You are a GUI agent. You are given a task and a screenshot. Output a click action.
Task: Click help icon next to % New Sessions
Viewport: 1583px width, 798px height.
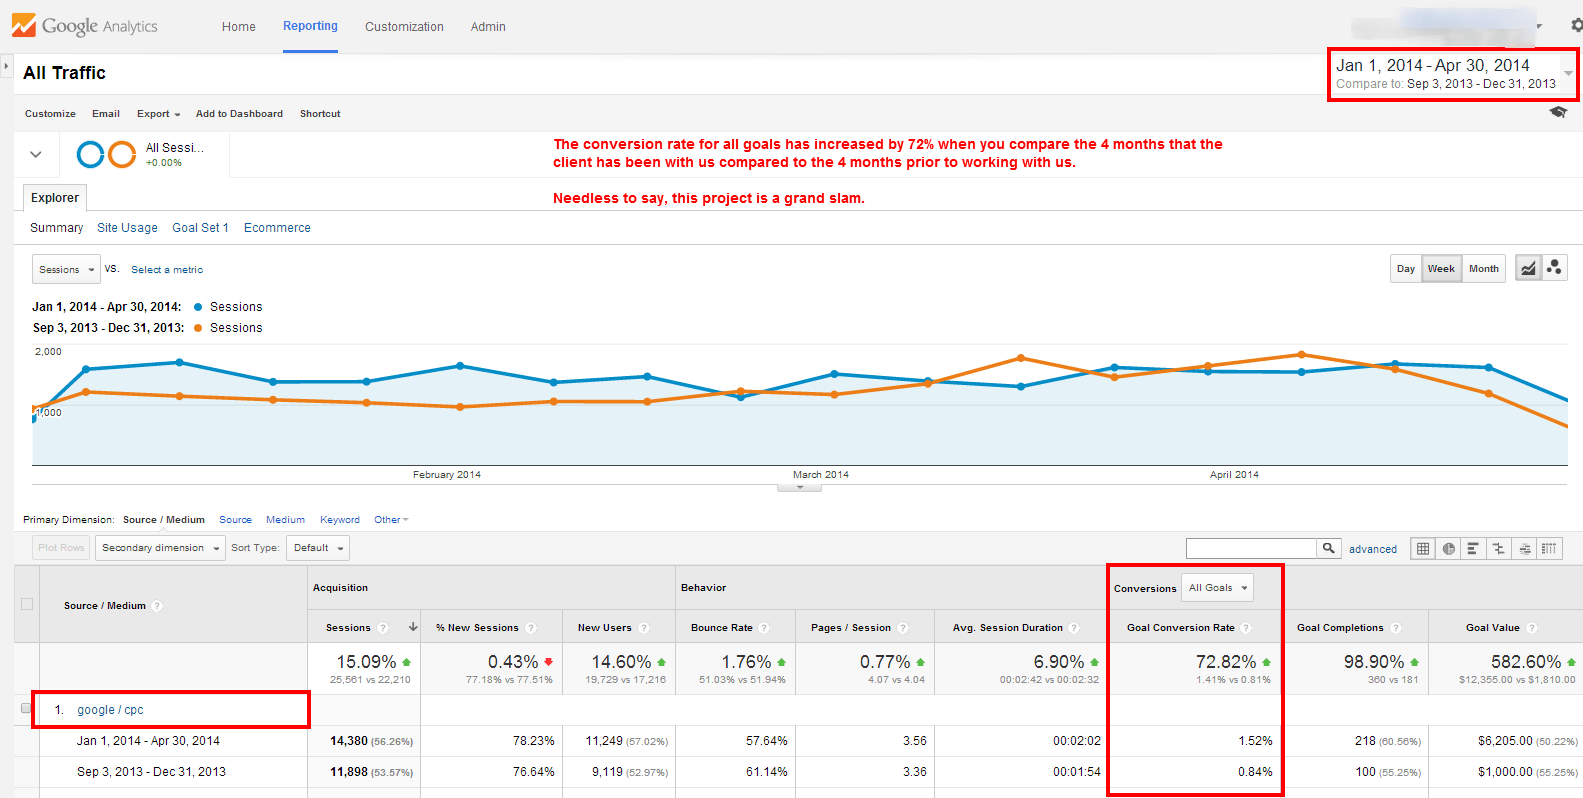point(531,628)
